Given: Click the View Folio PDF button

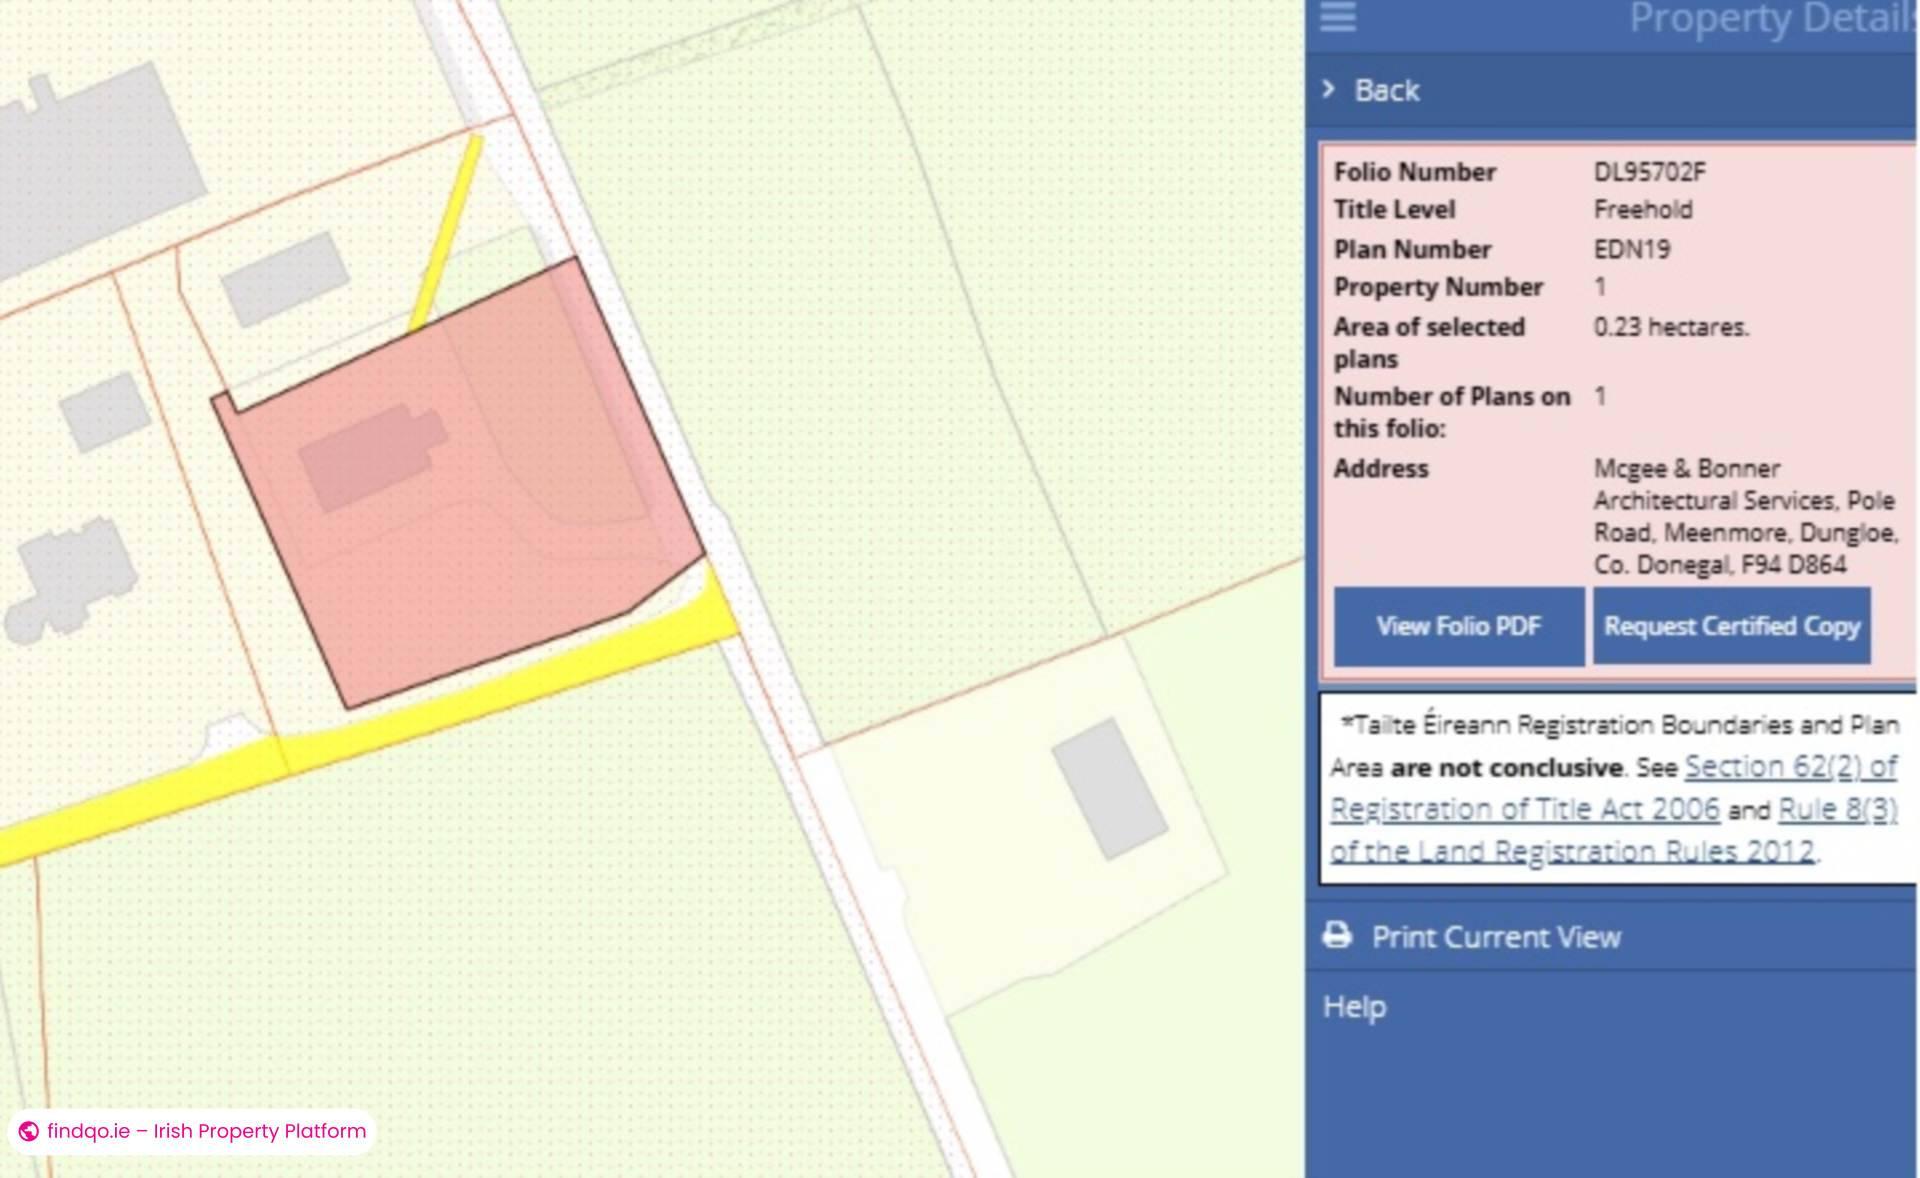Looking at the screenshot, I should [x=1458, y=626].
